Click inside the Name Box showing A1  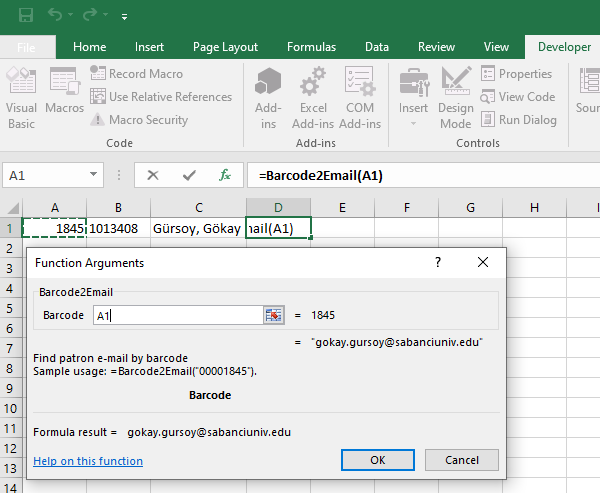click(44, 175)
